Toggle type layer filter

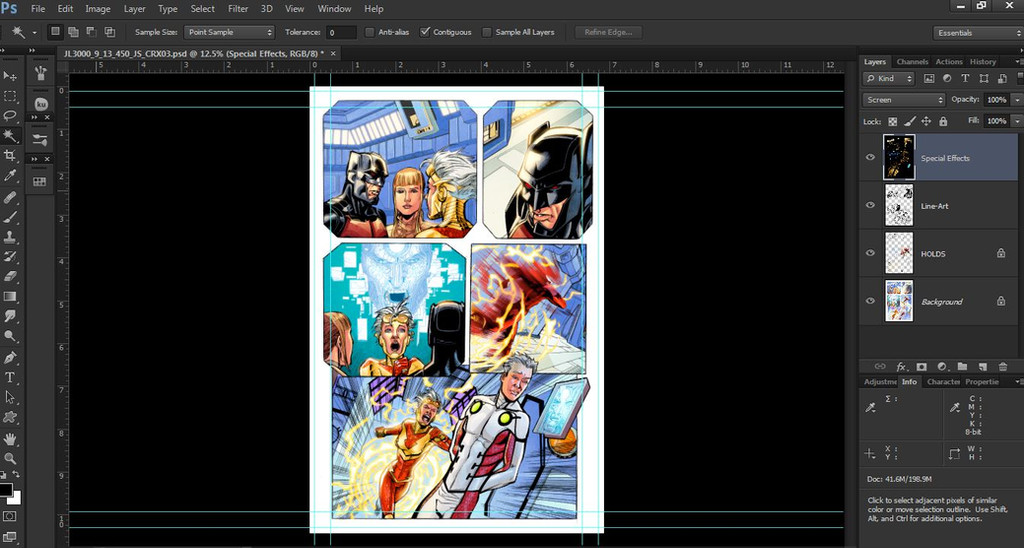click(965, 78)
